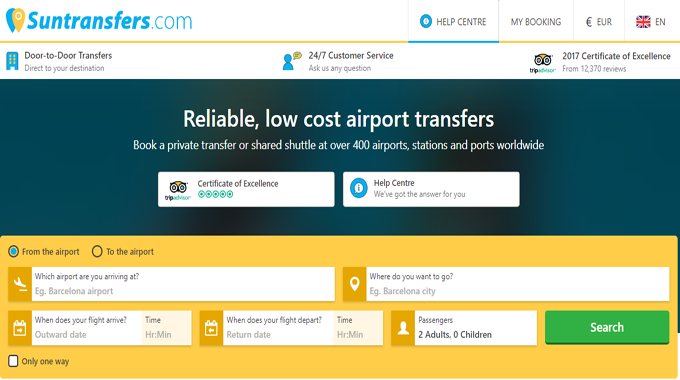The image size is (680, 380).
Task: Click the arriving airport input field
Action: tap(183, 284)
